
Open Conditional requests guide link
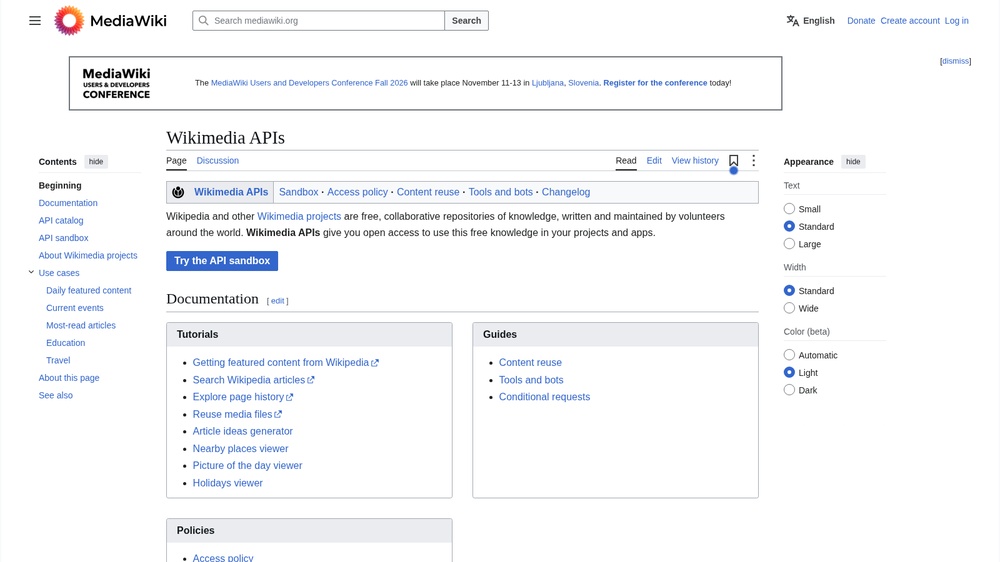tap(544, 397)
